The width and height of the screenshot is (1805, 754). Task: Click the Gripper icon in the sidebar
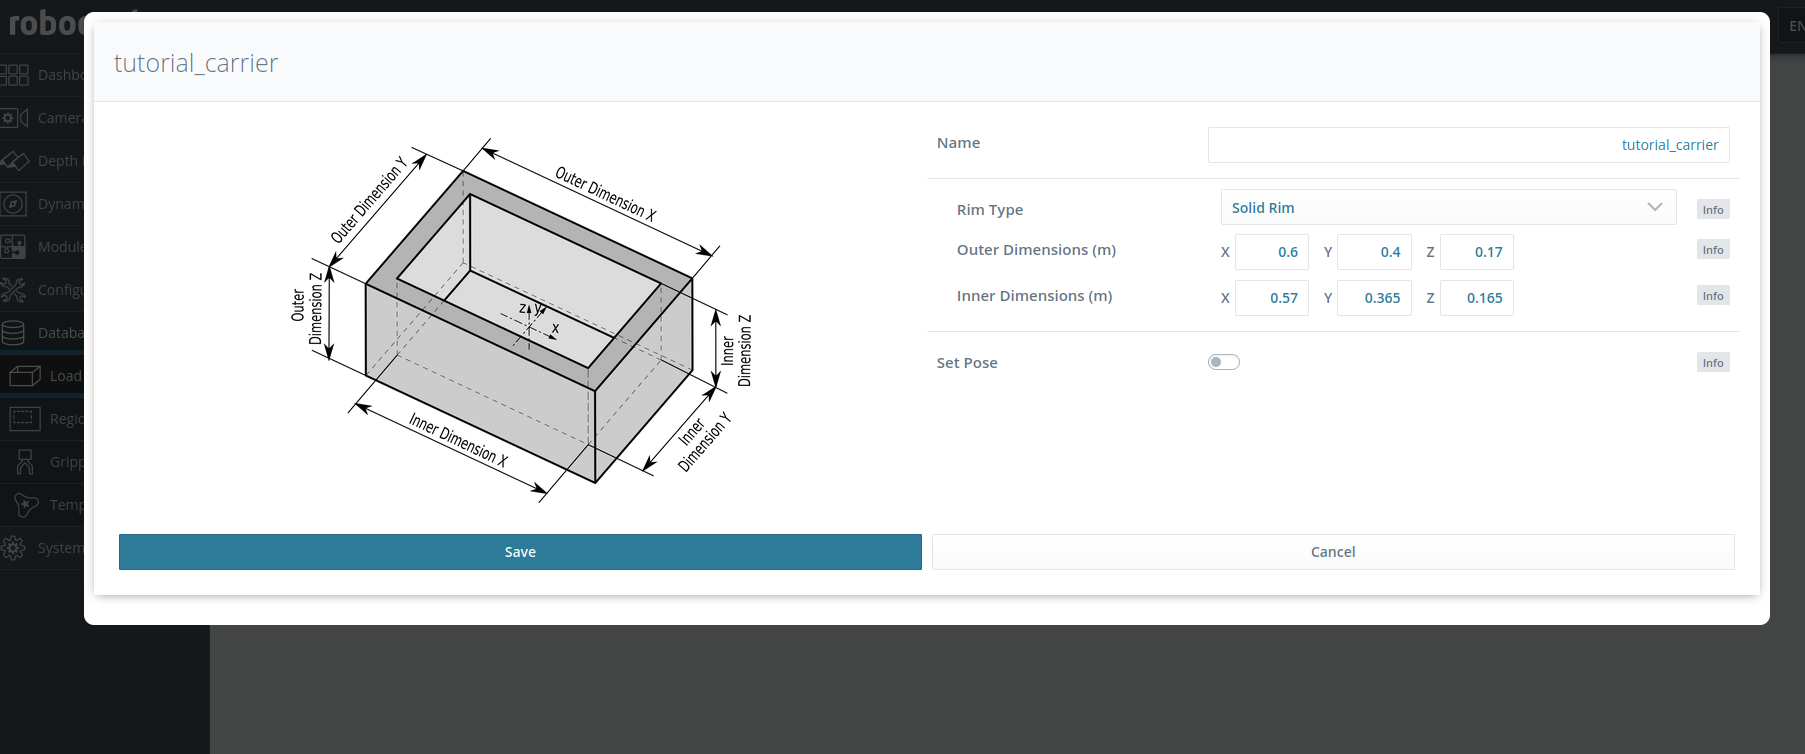click(x=25, y=462)
